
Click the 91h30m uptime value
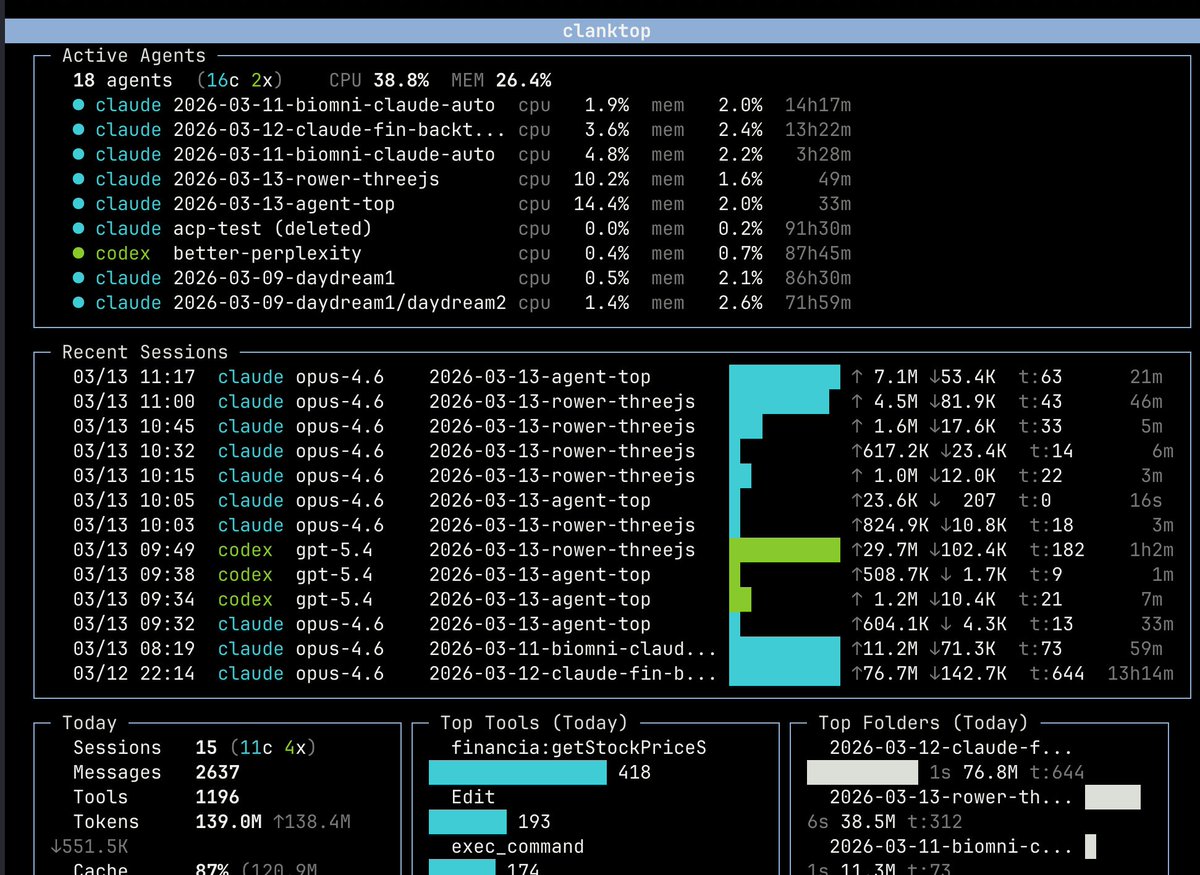point(818,229)
